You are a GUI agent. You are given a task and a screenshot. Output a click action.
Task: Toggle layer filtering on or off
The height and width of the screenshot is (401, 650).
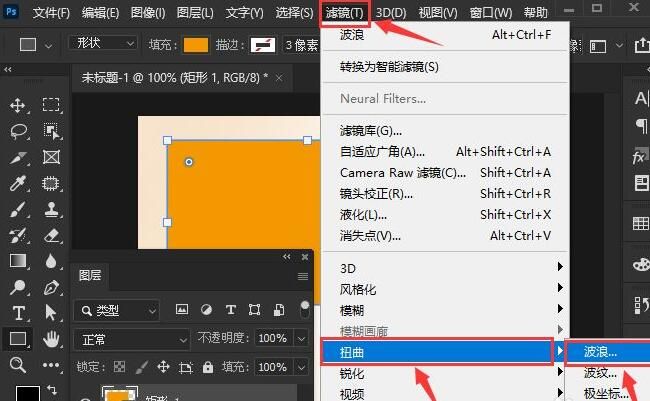click(x=305, y=309)
